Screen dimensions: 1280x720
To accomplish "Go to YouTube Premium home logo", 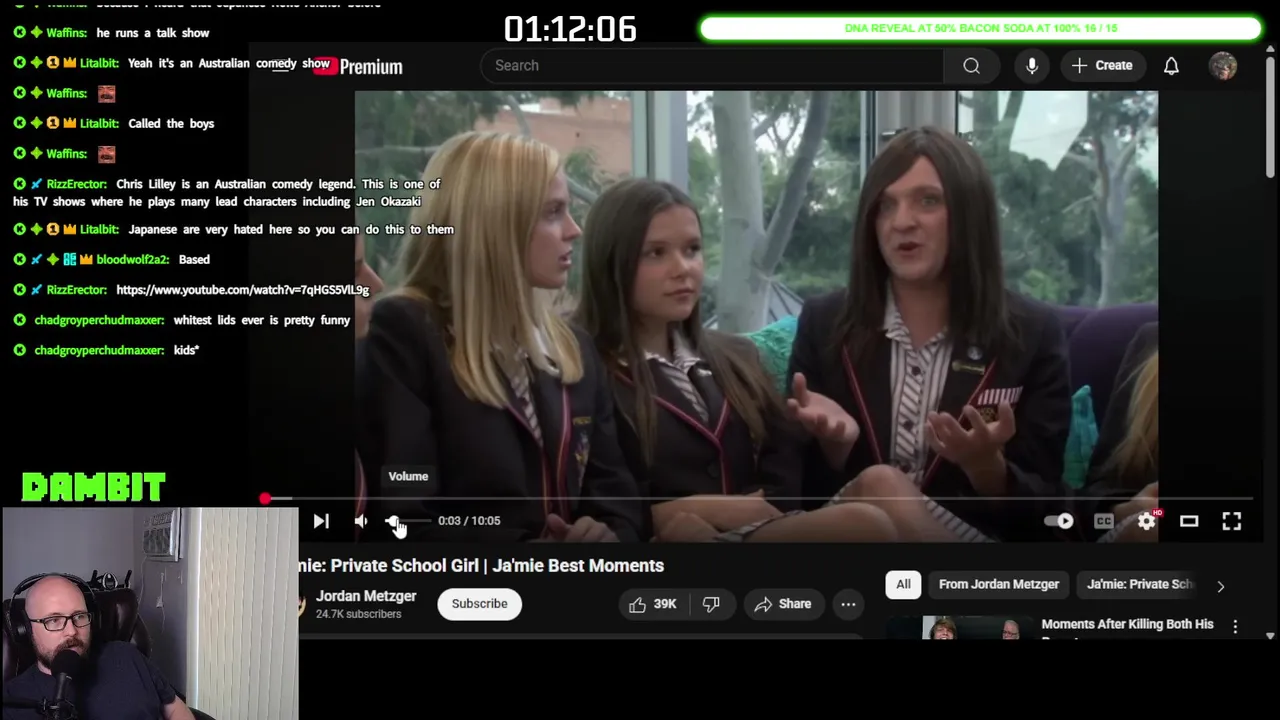I will point(357,67).
